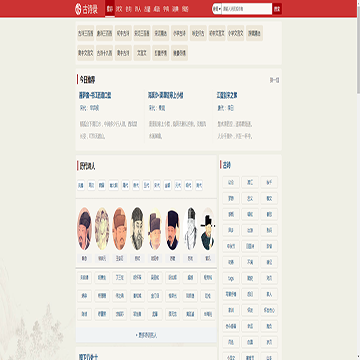360x360 pixels.
Task: Open the grey long-bearded poet portrait
Action: [137, 229]
